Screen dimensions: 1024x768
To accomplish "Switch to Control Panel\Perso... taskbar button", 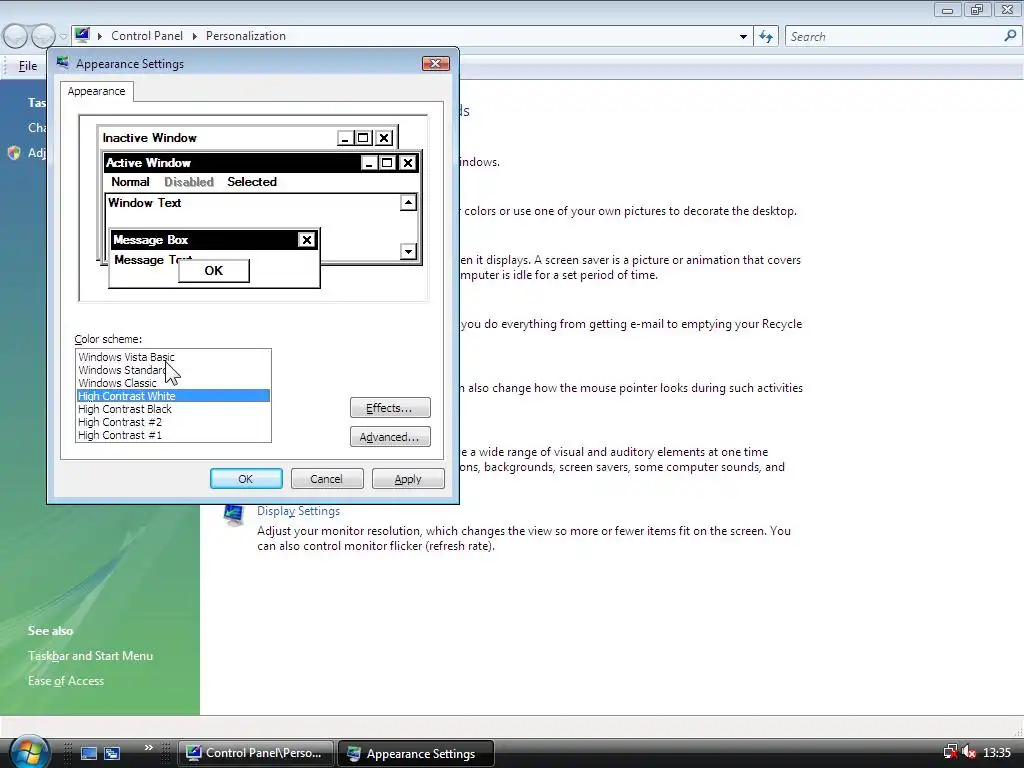I will click(x=255, y=753).
